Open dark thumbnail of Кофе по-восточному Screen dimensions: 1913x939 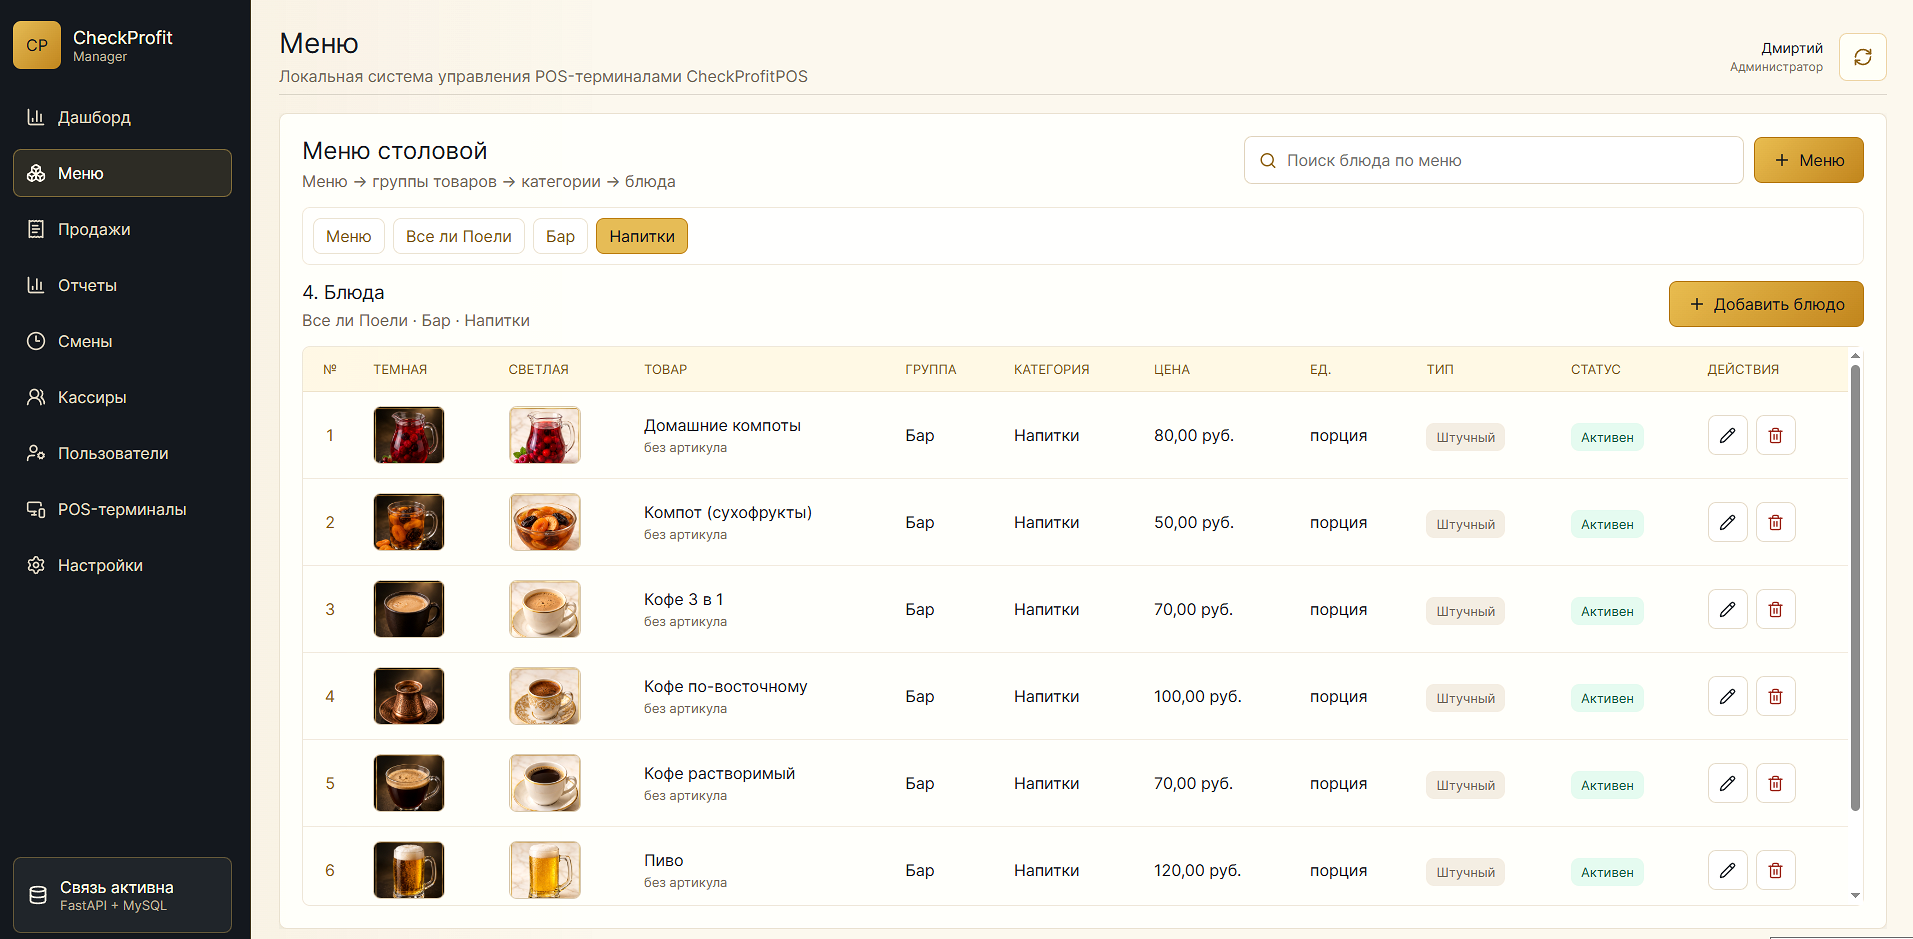point(409,696)
